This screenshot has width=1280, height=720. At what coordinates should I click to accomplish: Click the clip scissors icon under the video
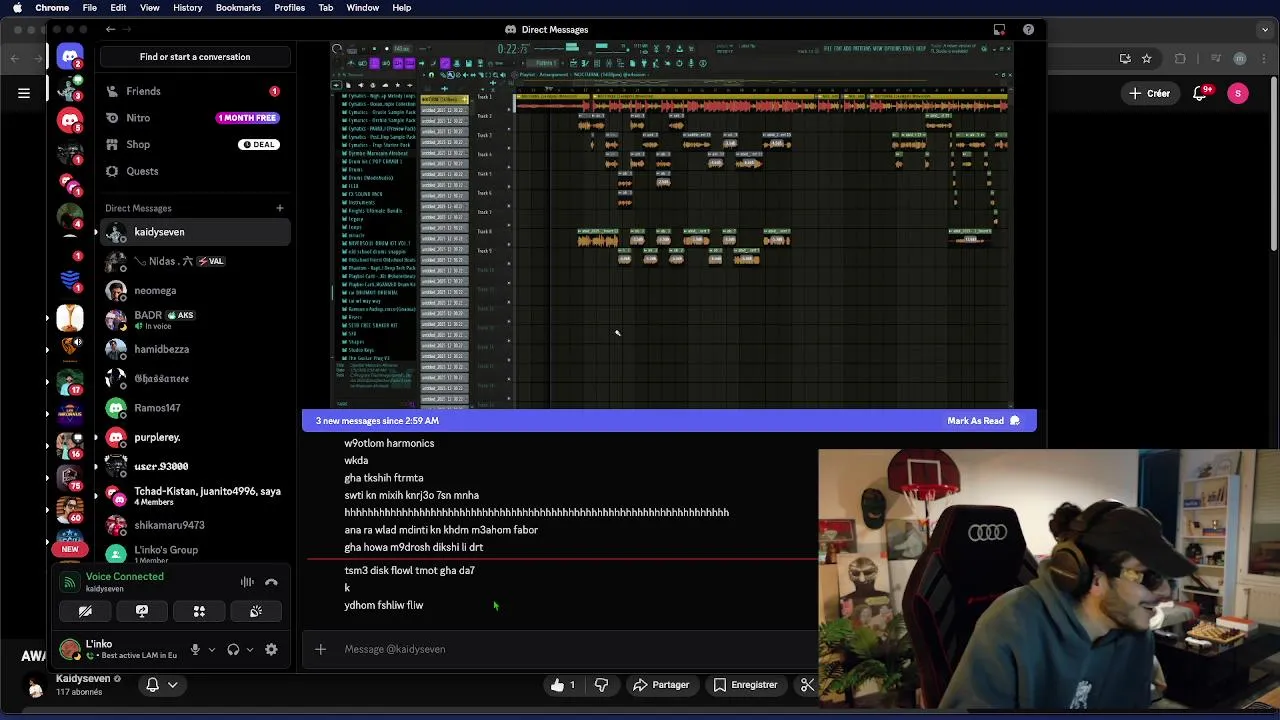point(807,685)
